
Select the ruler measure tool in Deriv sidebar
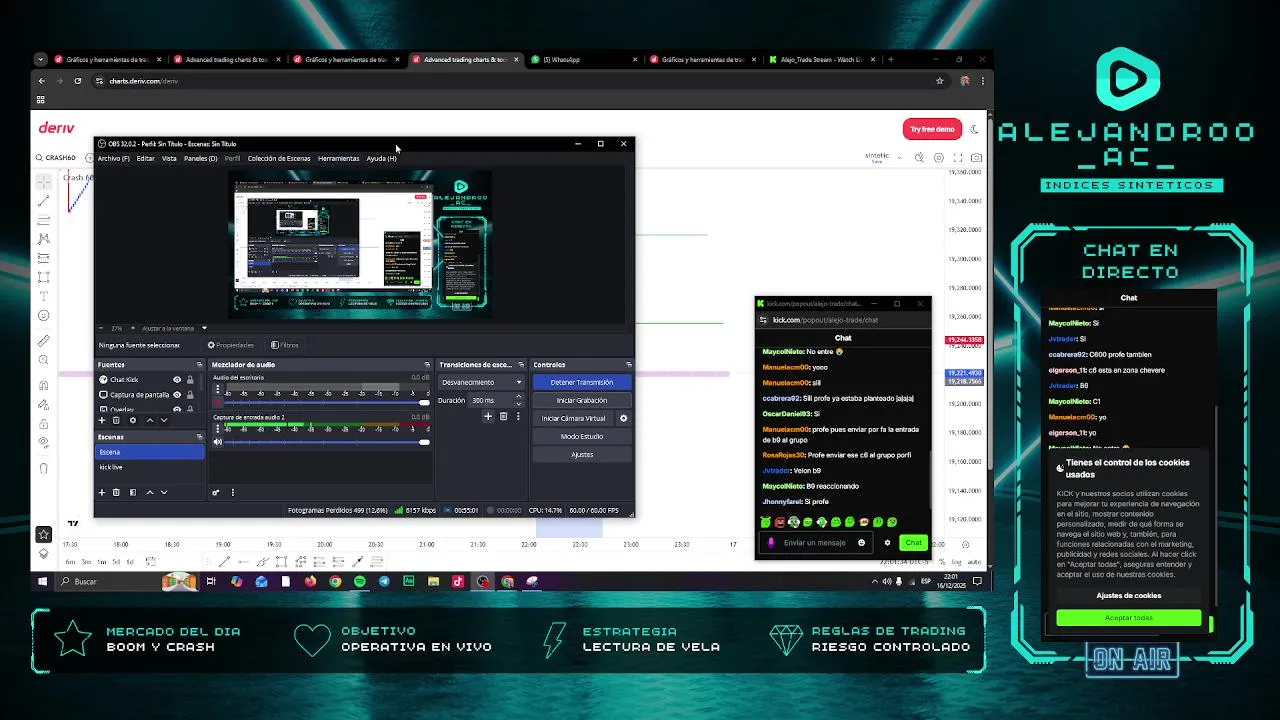point(44,341)
